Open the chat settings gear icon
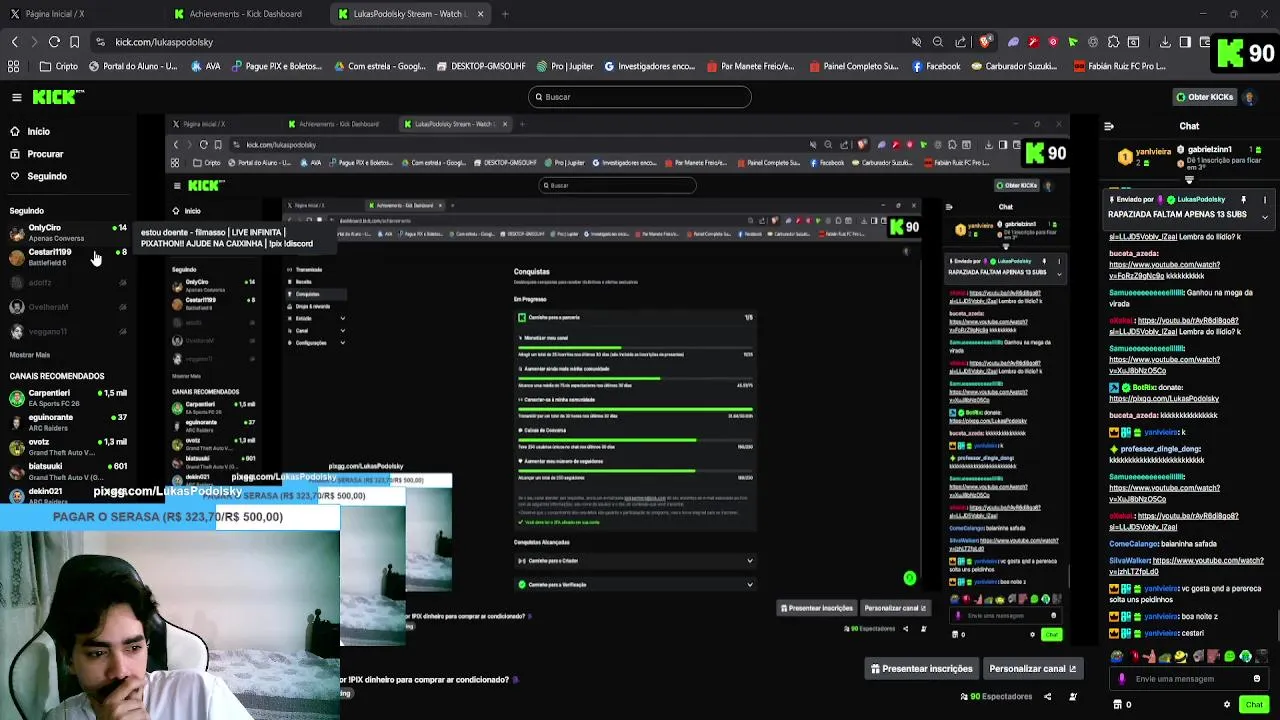This screenshot has width=1280, height=720. pos(1227,704)
